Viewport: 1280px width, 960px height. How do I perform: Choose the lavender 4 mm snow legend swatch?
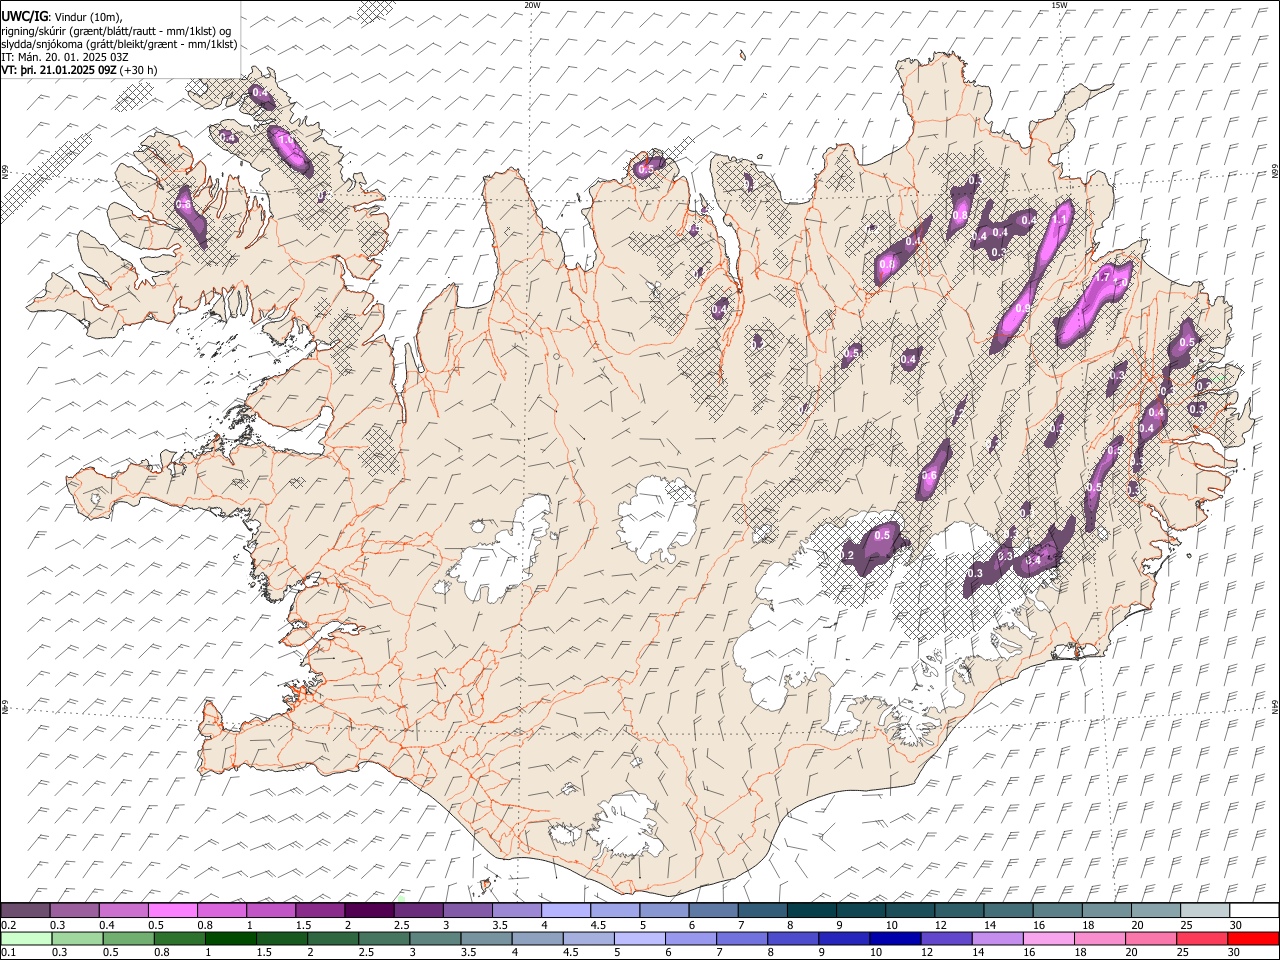pos(566,910)
